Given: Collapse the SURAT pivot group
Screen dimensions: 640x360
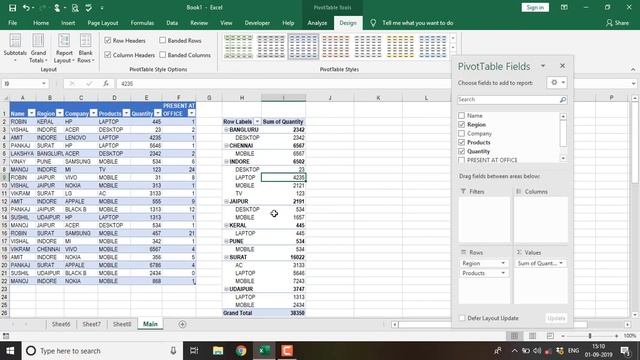Looking at the screenshot, I should click(226, 257).
